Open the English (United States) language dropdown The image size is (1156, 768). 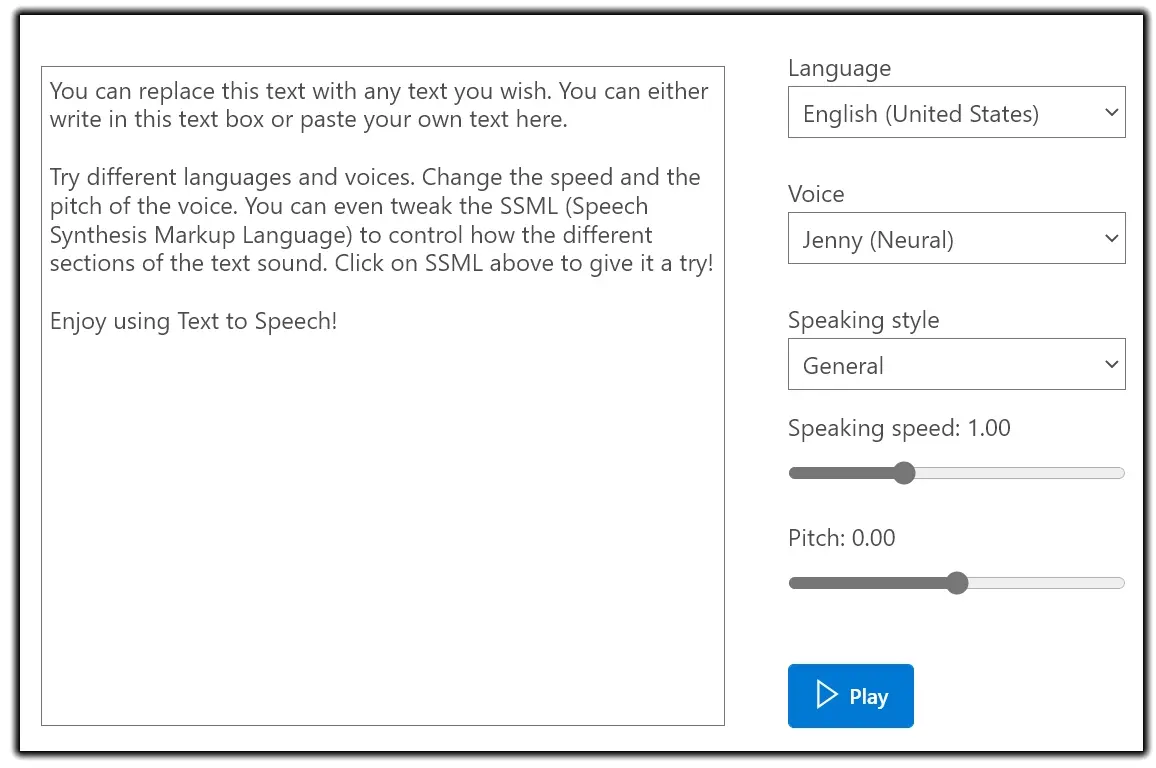(955, 113)
